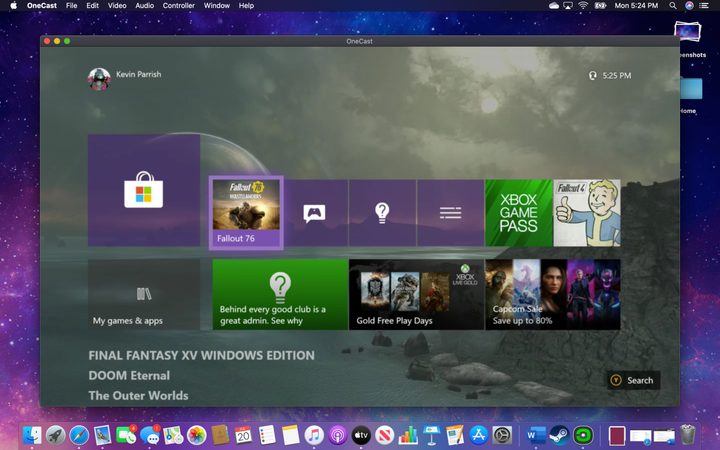
Task: Open Keynote from the dock
Action: (x=431, y=434)
